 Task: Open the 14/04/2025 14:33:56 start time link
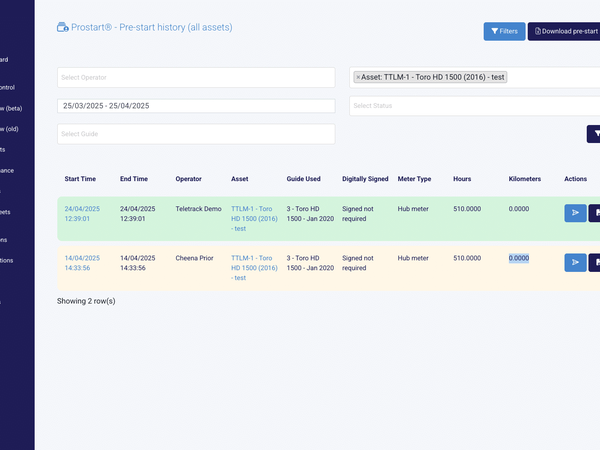coord(82,263)
